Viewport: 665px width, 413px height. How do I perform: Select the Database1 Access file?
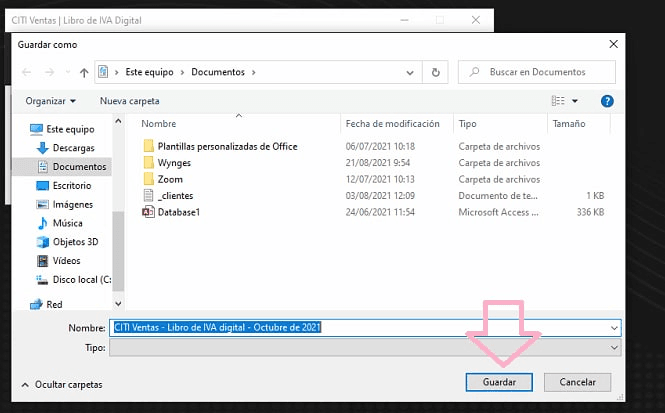coord(178,212)
